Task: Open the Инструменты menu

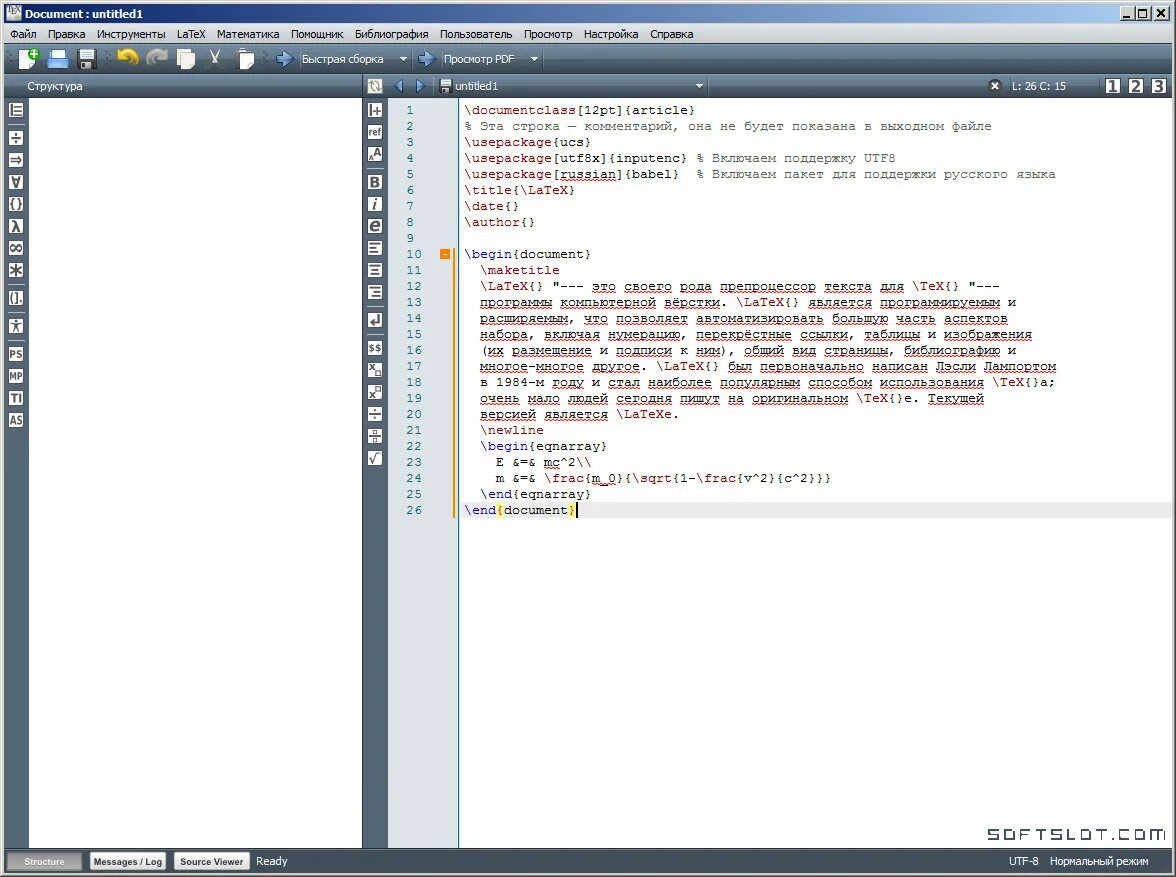Action: tap(131, 34)
